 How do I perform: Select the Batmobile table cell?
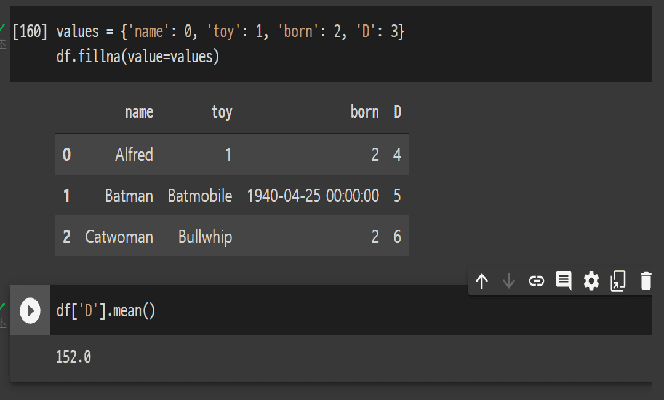tap(200, 196)
